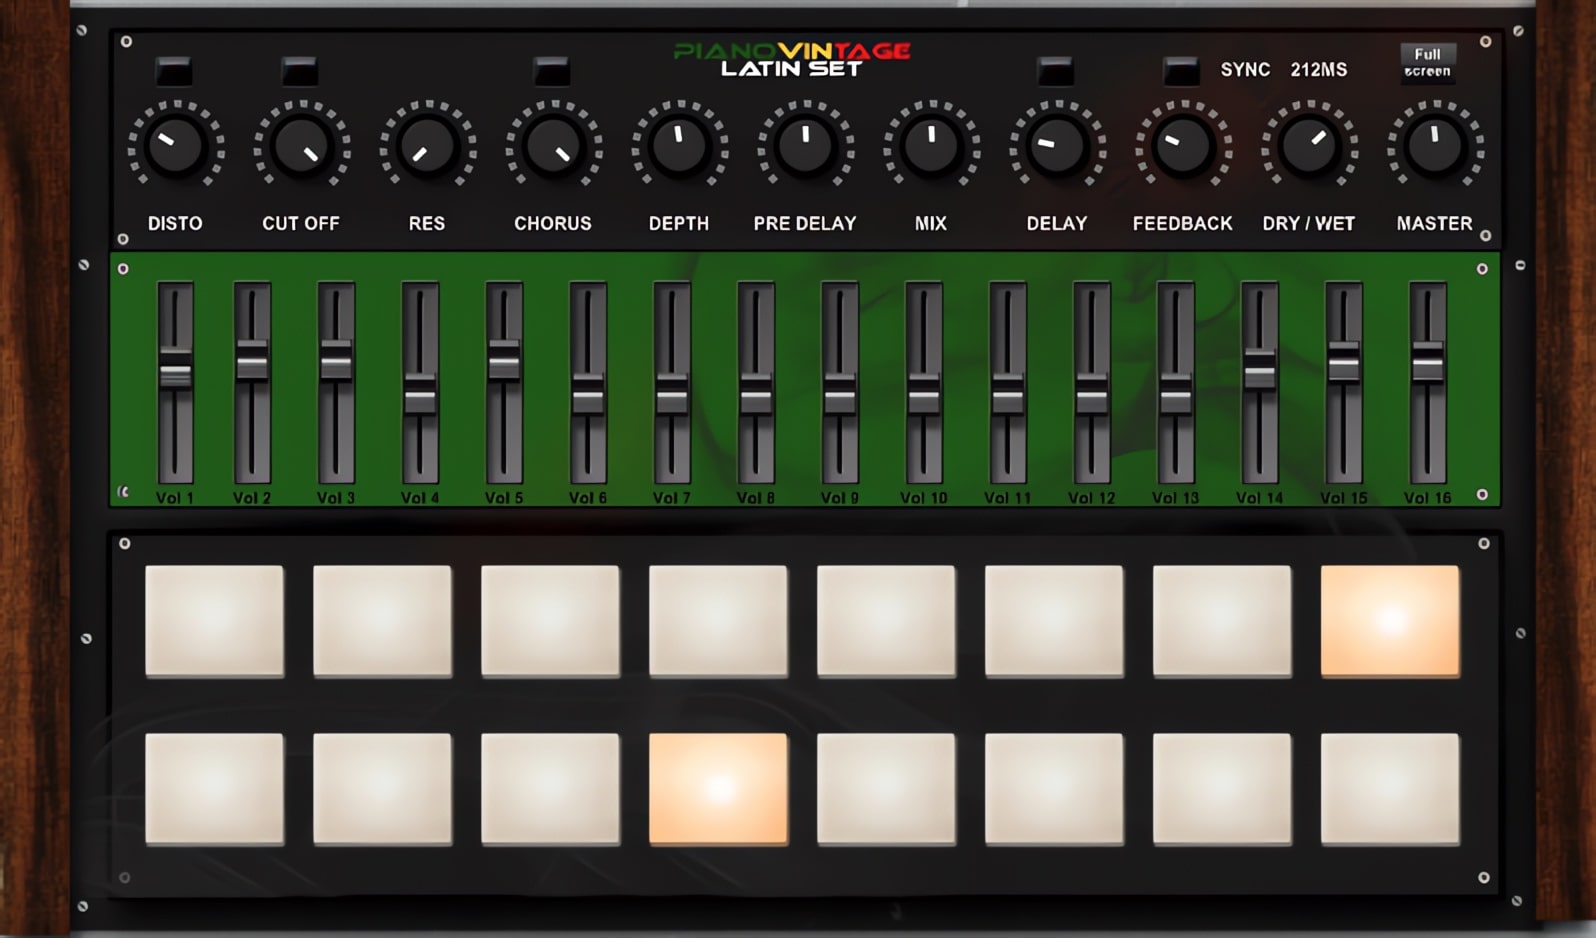The width and height of the screenshot is (1596, 938).
Task: Tap the sixth pad in the bottom row
Action: click(1055, 789)
